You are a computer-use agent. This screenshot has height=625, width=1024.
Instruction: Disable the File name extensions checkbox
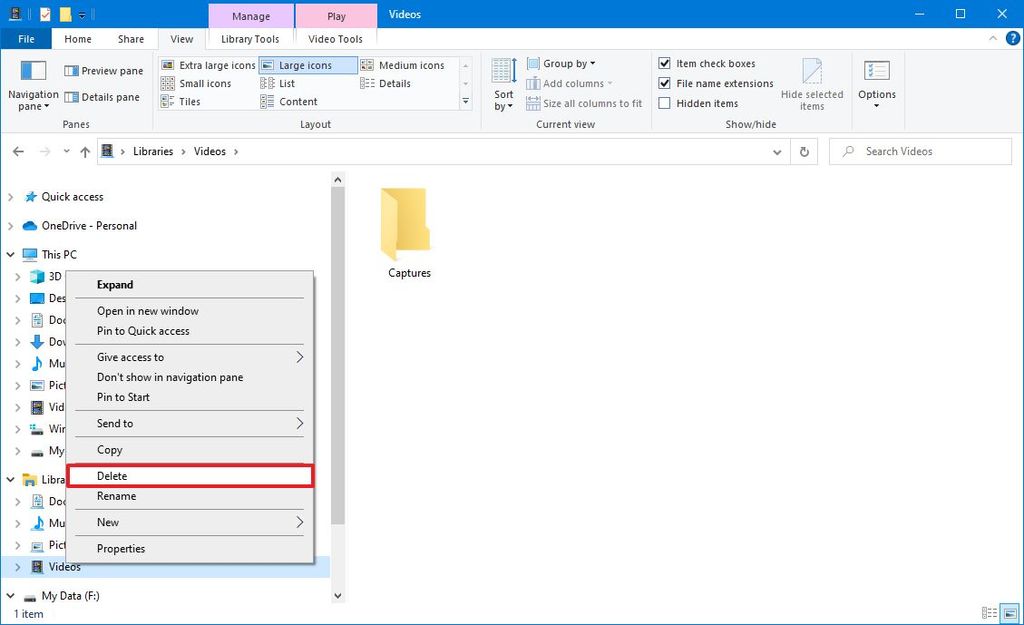[666, 83]
